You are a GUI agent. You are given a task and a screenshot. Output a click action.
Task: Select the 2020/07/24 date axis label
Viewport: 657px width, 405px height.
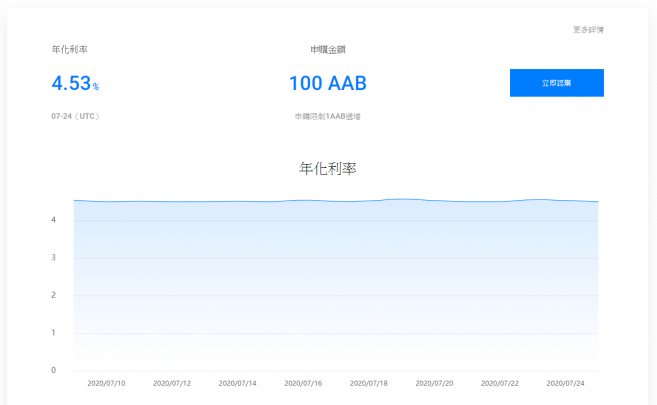(x=565, y=383)
